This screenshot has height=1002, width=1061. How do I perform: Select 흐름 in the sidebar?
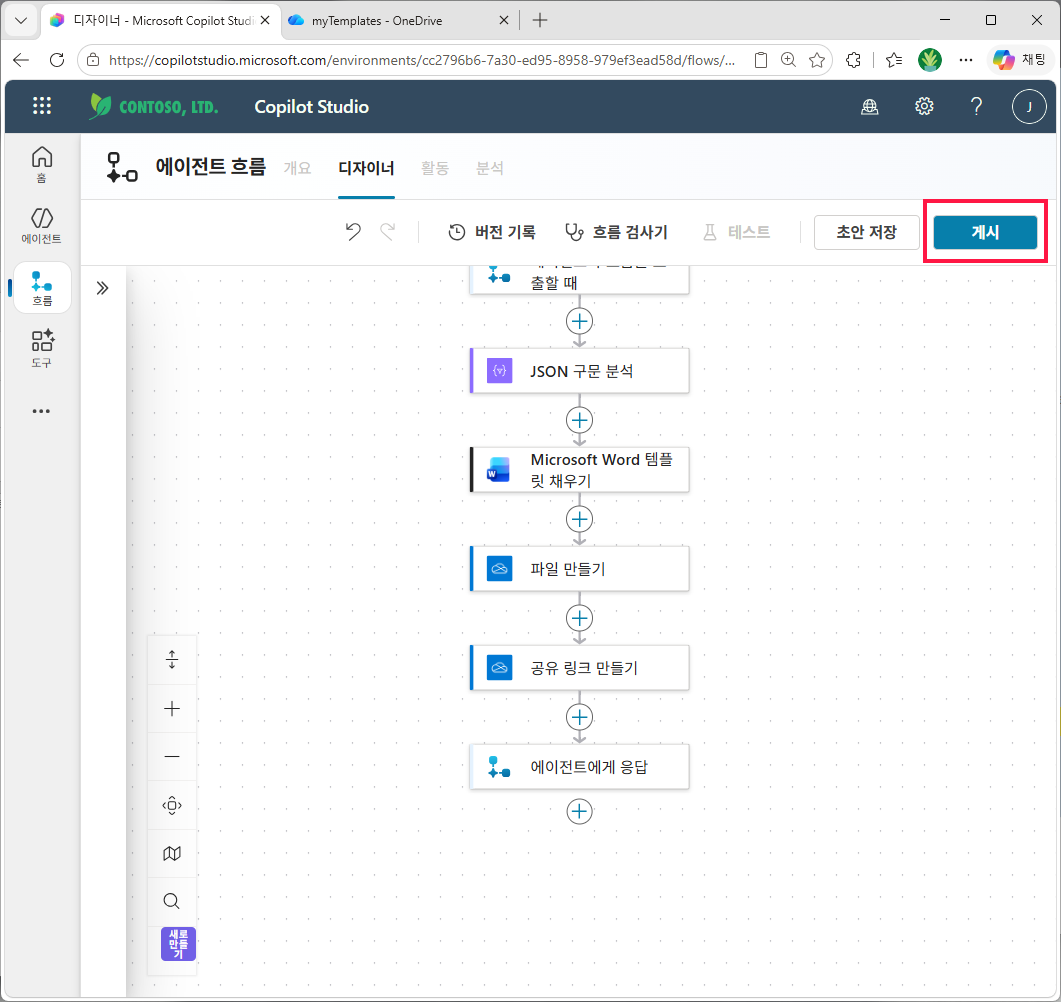pos(42,288)
